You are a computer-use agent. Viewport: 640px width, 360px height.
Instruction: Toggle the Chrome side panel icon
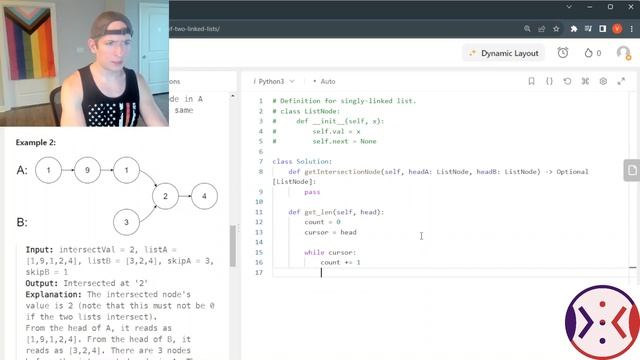pyautogui.click(x=602, y=29)
